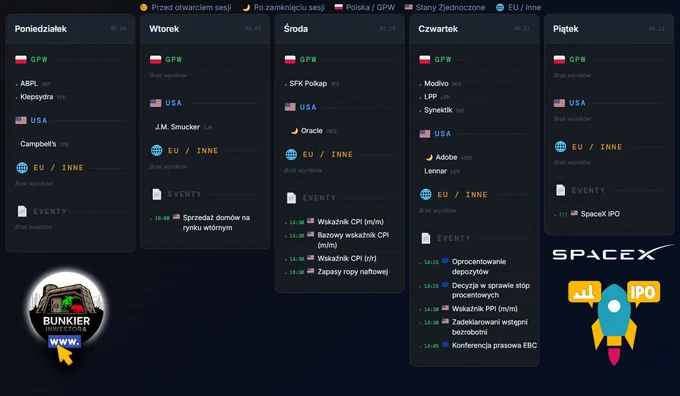This screenshot has width=680, height=396.
Task: Select 'Sprzedaż domów na rynku wtórnym' event
Action: tap(216, 223)
